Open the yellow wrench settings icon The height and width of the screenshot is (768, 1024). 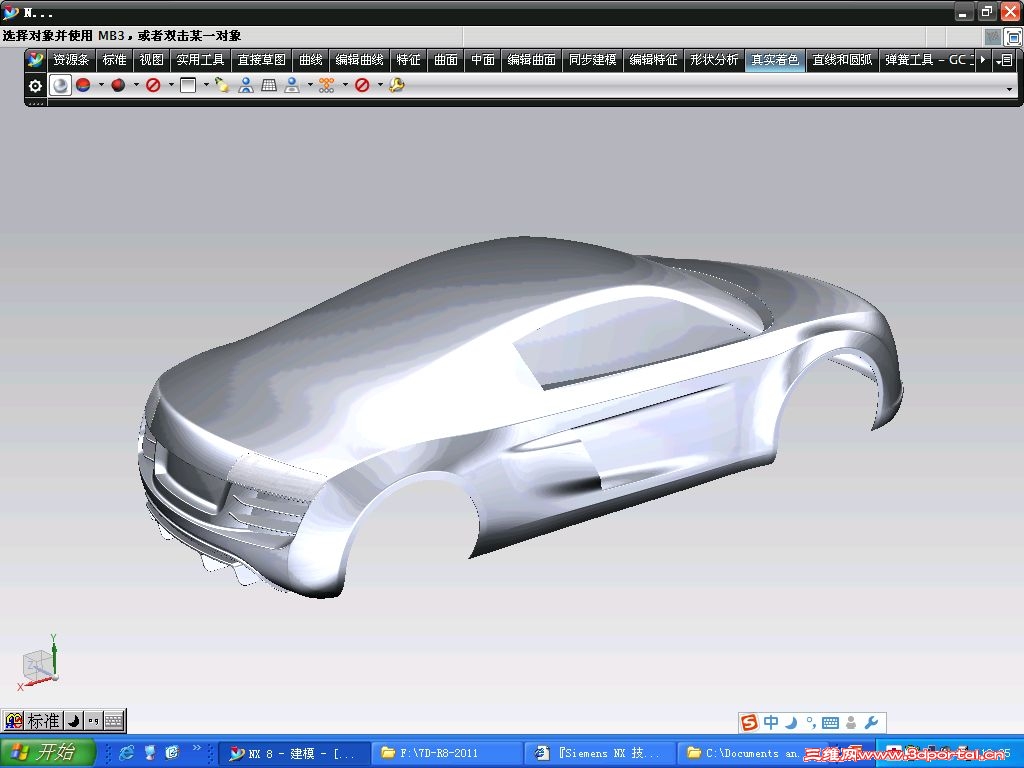[396, 85]
